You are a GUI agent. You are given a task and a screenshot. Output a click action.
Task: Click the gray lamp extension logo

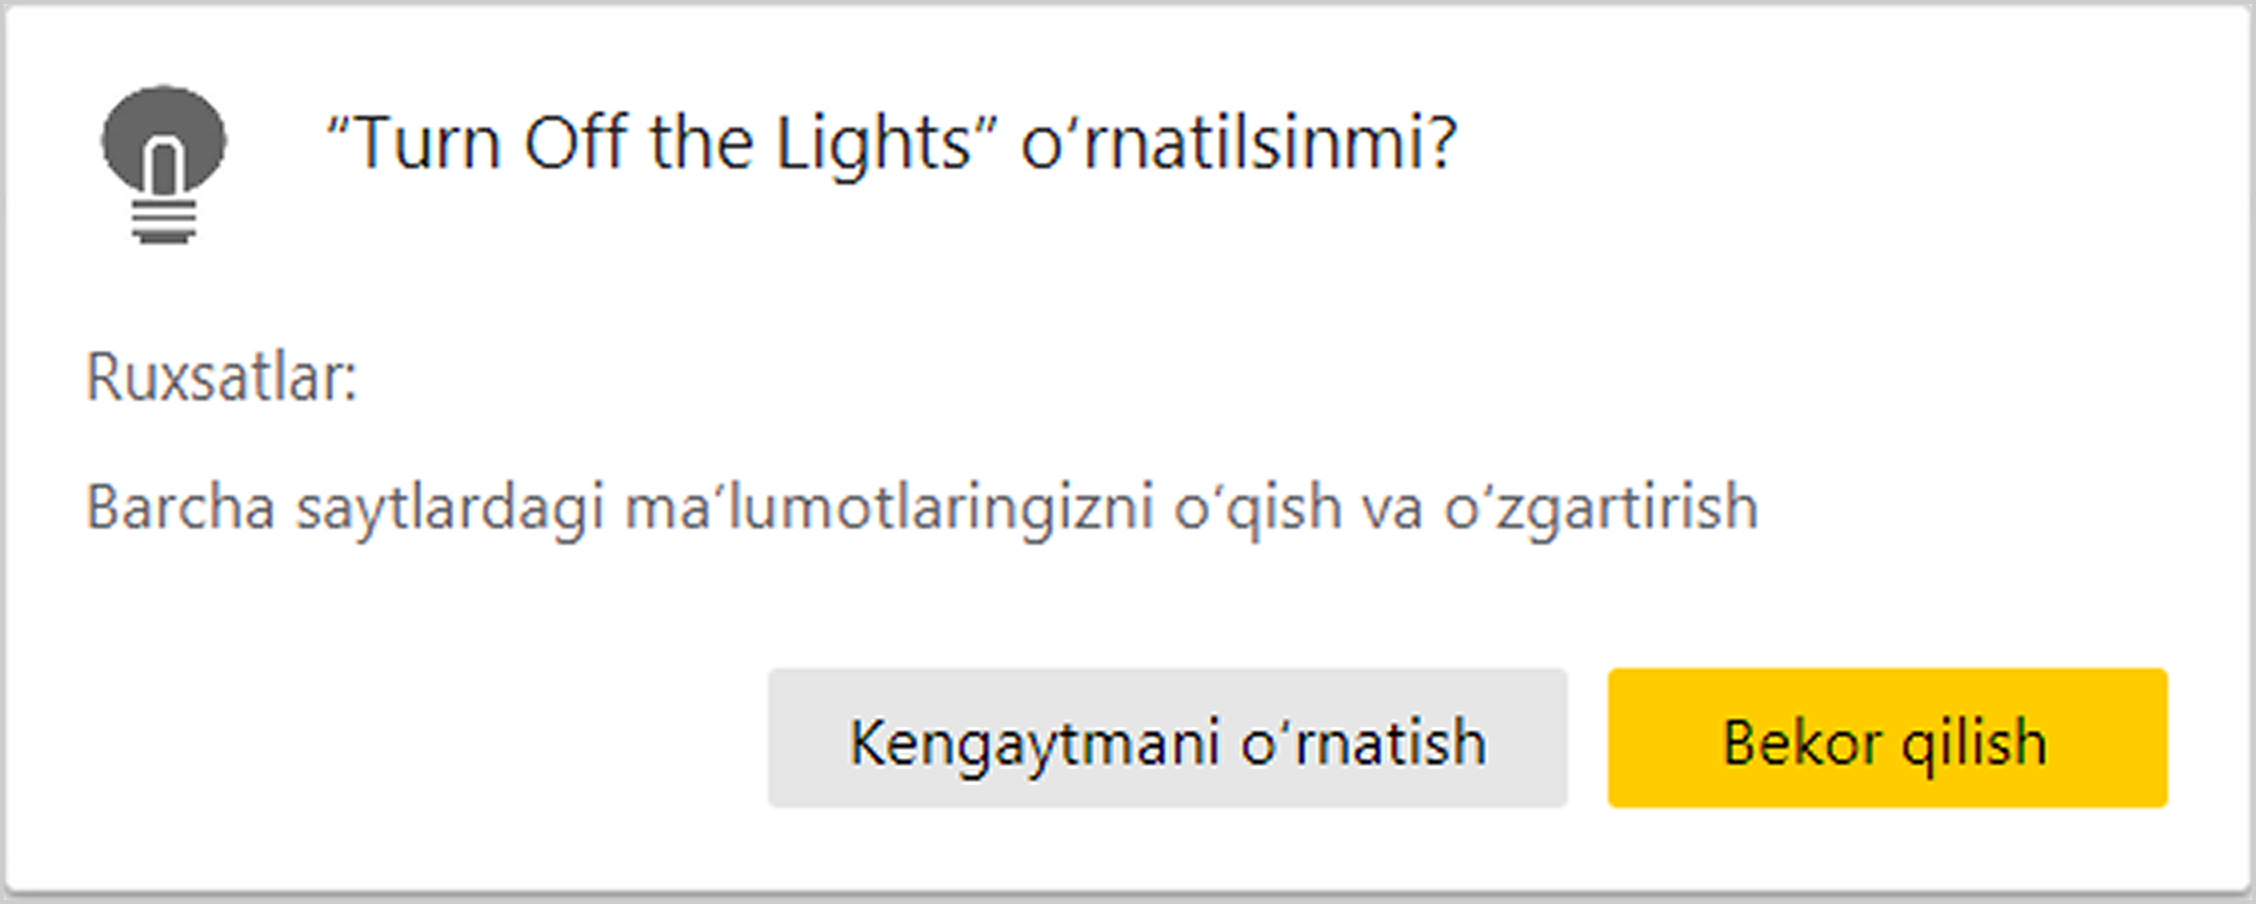pos(164,140)
